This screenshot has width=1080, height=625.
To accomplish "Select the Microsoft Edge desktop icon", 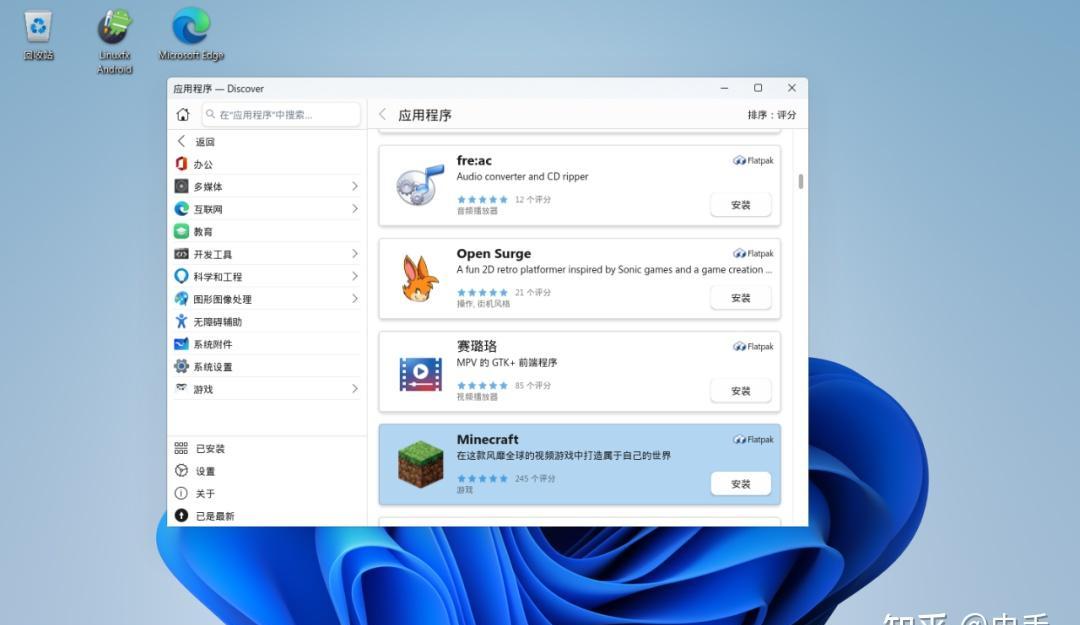I will pos(191,34).
